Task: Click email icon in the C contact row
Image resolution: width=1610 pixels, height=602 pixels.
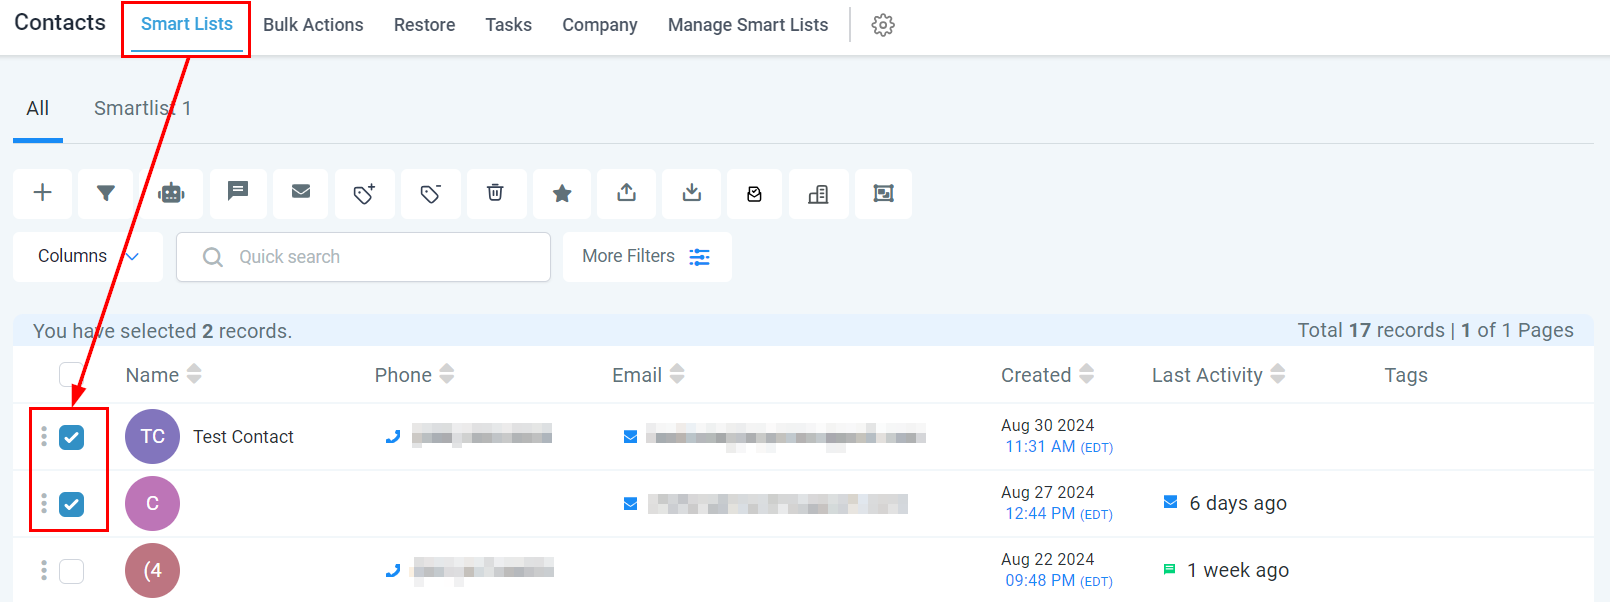Action: click(x=631, y=503)
